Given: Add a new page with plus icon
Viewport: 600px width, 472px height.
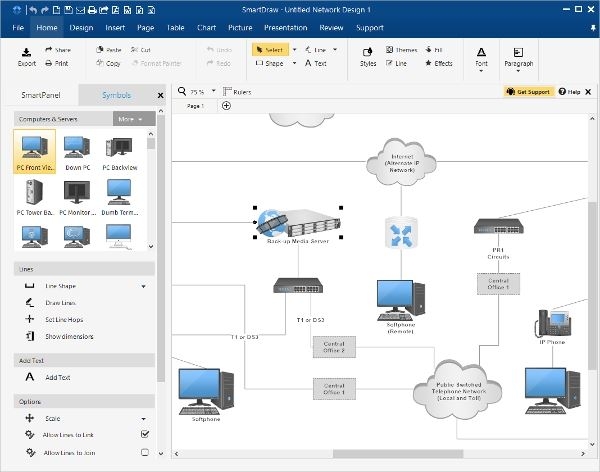Looking at the screenshot, I should 226,106.
